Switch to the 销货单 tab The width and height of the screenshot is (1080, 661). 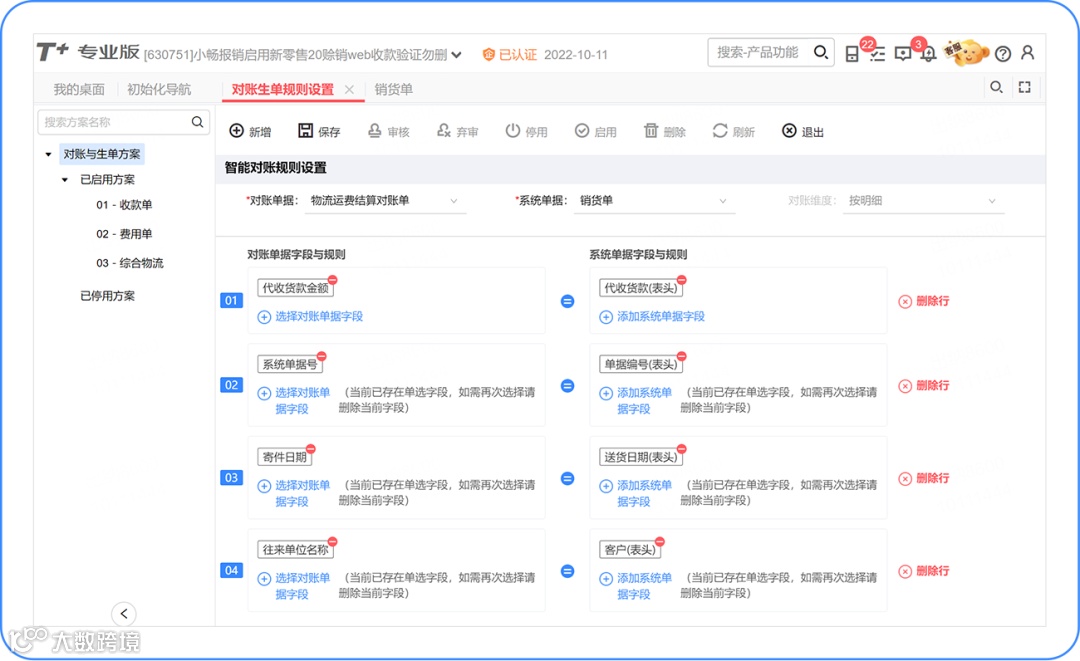click(394, 89)
